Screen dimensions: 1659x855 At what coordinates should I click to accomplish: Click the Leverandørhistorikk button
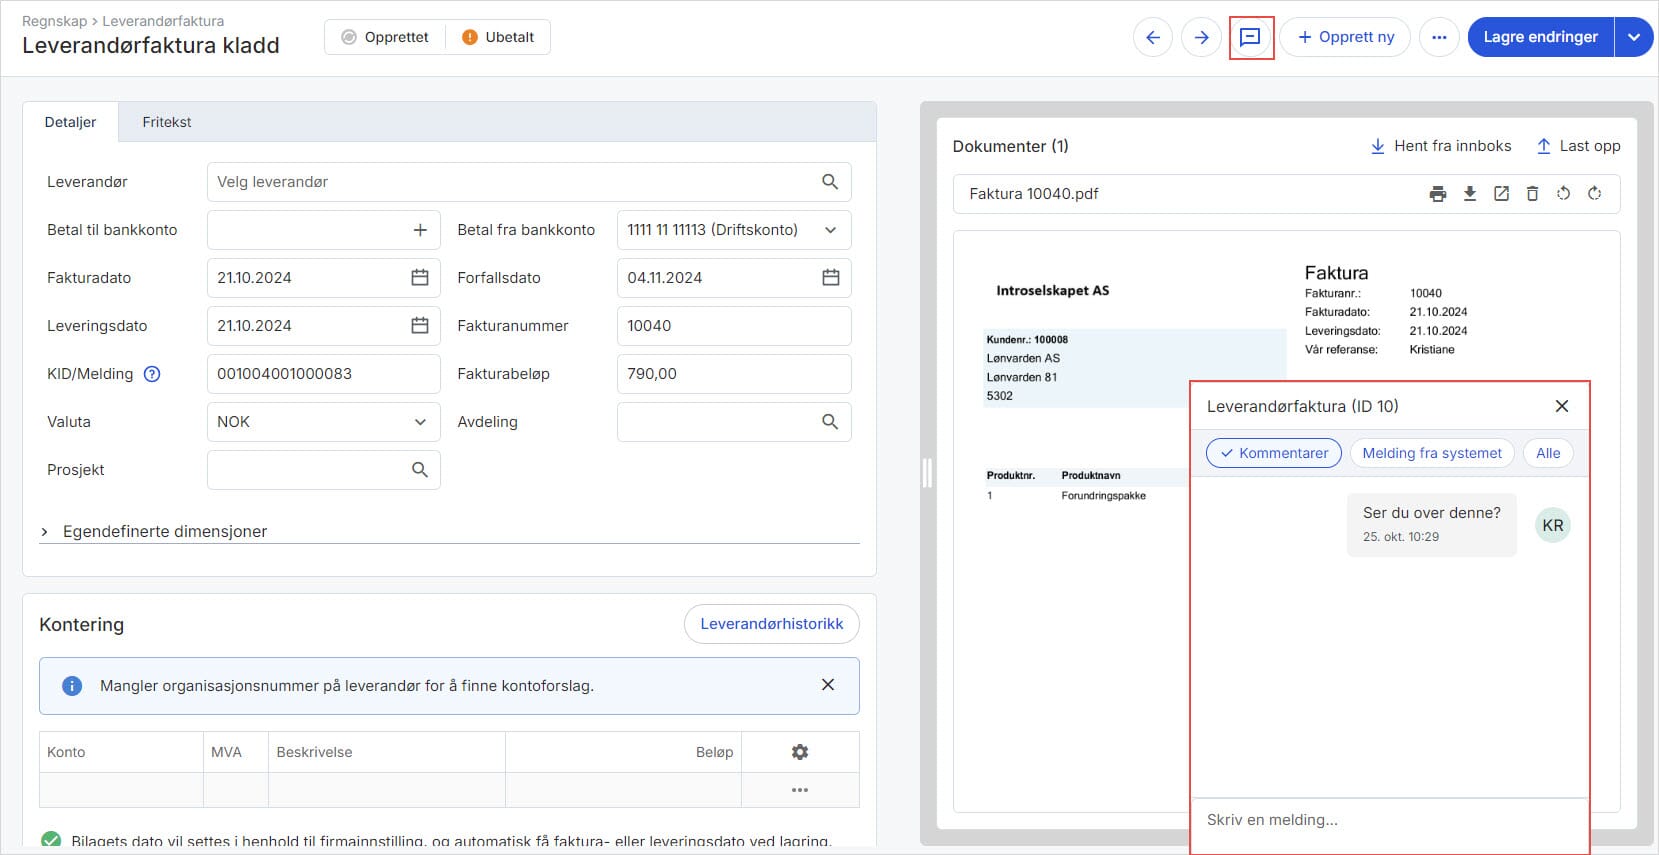coord(771,624)
